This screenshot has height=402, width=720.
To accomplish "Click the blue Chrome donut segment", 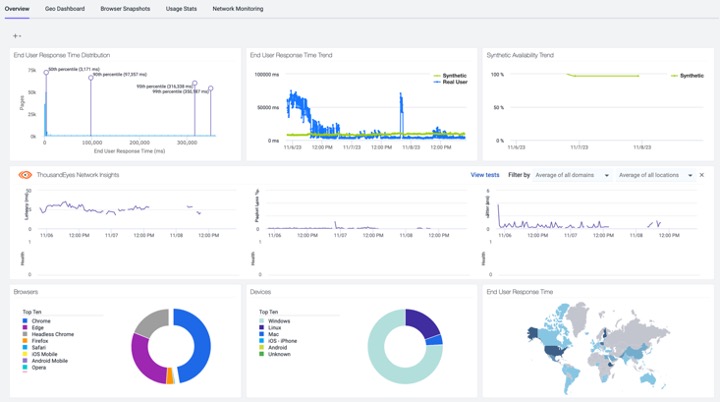I will point(200,345).
